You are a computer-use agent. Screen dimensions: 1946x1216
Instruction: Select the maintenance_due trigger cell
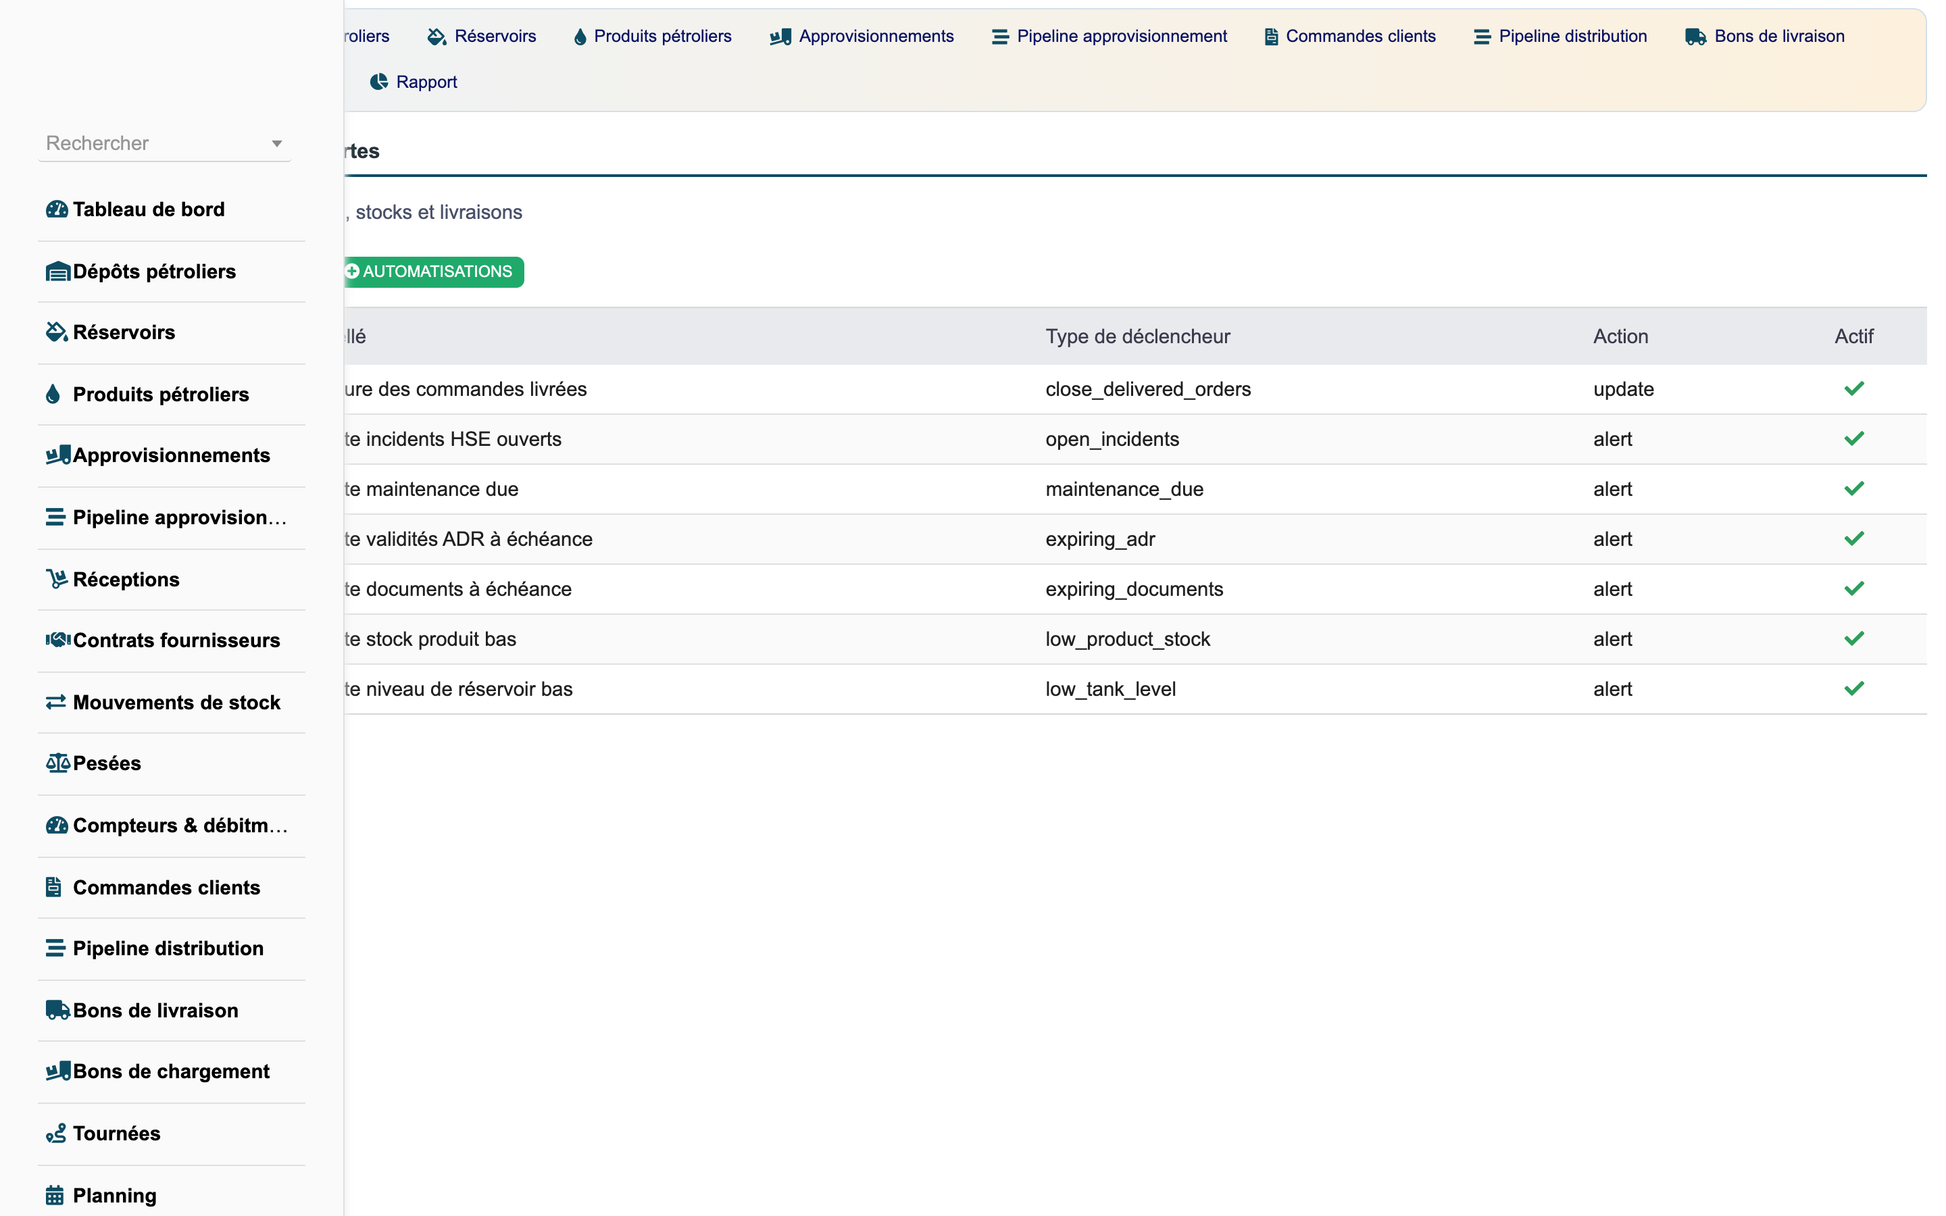(1124, 489)
